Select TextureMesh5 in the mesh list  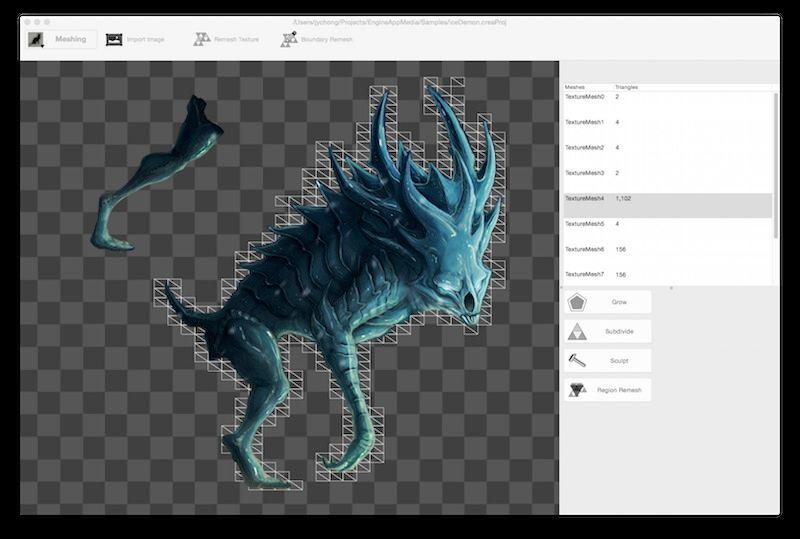click(667, 231)
